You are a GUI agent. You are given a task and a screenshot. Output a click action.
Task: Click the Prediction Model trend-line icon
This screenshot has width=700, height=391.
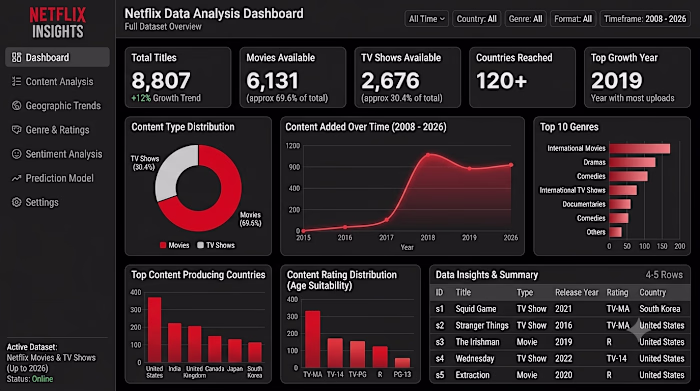click(x=17, y=178)
